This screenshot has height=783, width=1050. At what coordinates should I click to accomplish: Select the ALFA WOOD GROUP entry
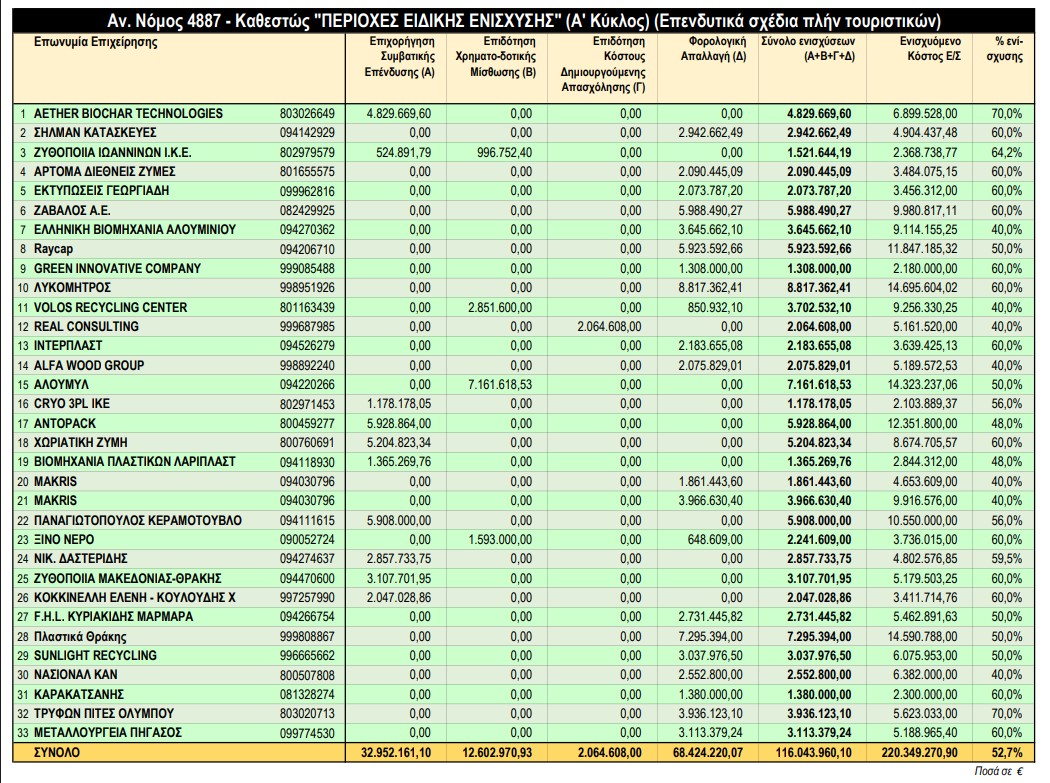point(88,365)
